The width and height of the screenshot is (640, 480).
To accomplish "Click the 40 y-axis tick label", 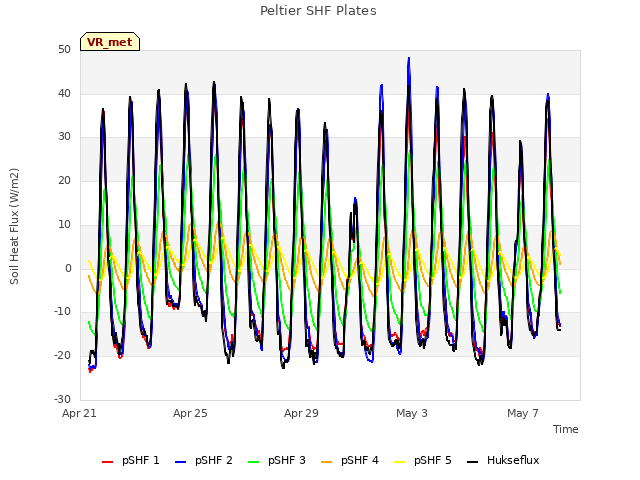I will click(64, 93).
